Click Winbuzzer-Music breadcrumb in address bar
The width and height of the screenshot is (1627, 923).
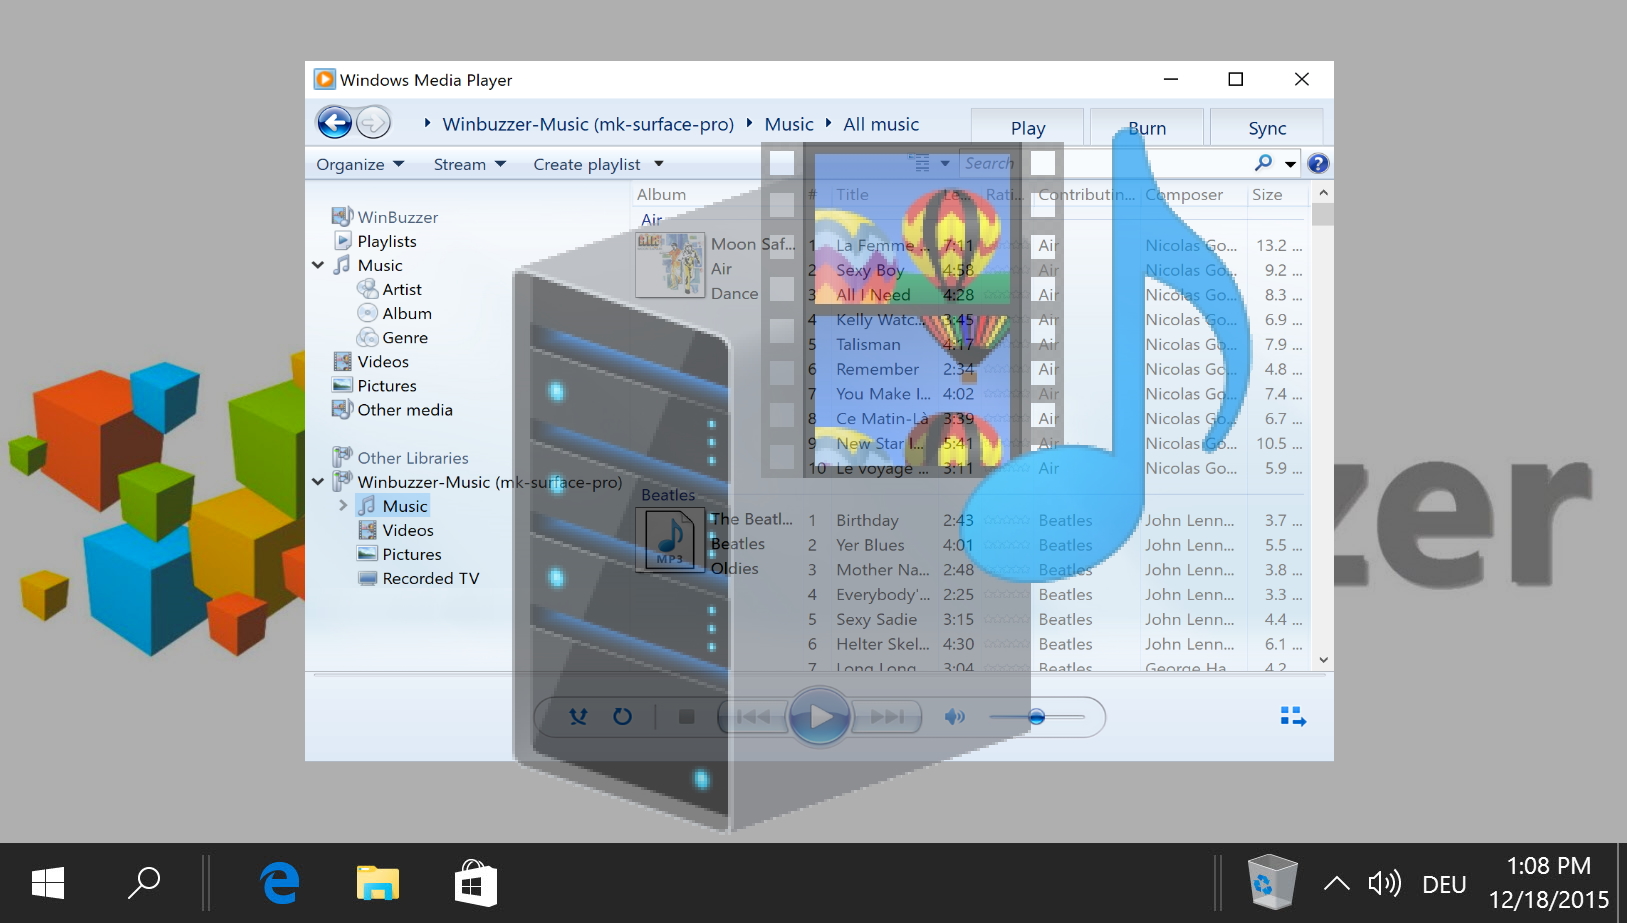588,124
